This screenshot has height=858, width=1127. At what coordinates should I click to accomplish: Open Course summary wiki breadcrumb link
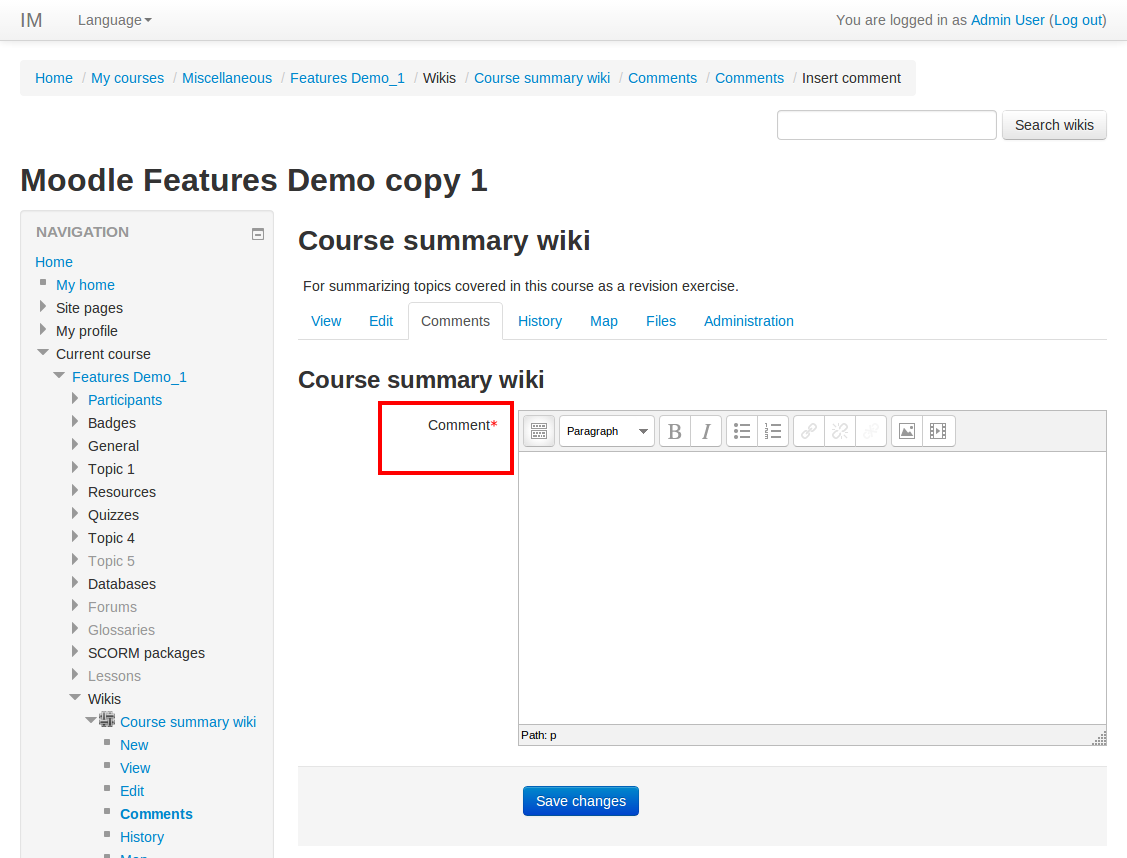coord(542,78)
